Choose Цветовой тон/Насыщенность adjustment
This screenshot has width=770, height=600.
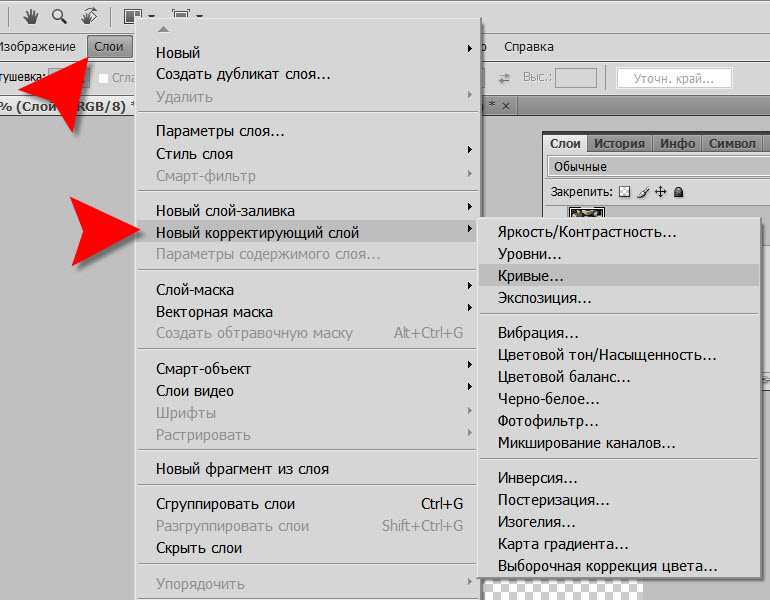click(620, 355)
